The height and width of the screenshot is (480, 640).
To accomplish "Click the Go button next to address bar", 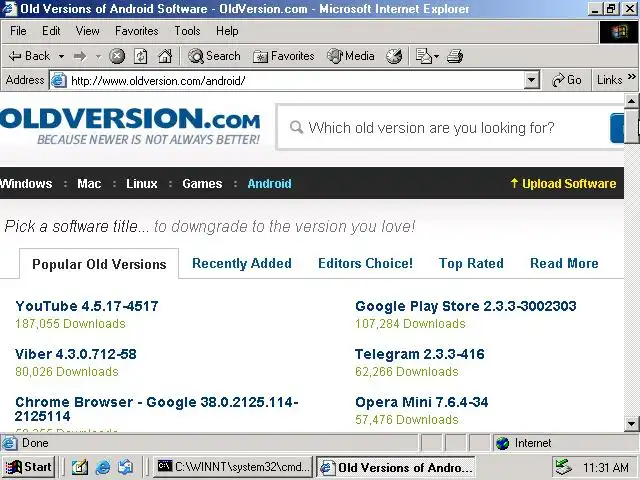I will click(566, 80).
